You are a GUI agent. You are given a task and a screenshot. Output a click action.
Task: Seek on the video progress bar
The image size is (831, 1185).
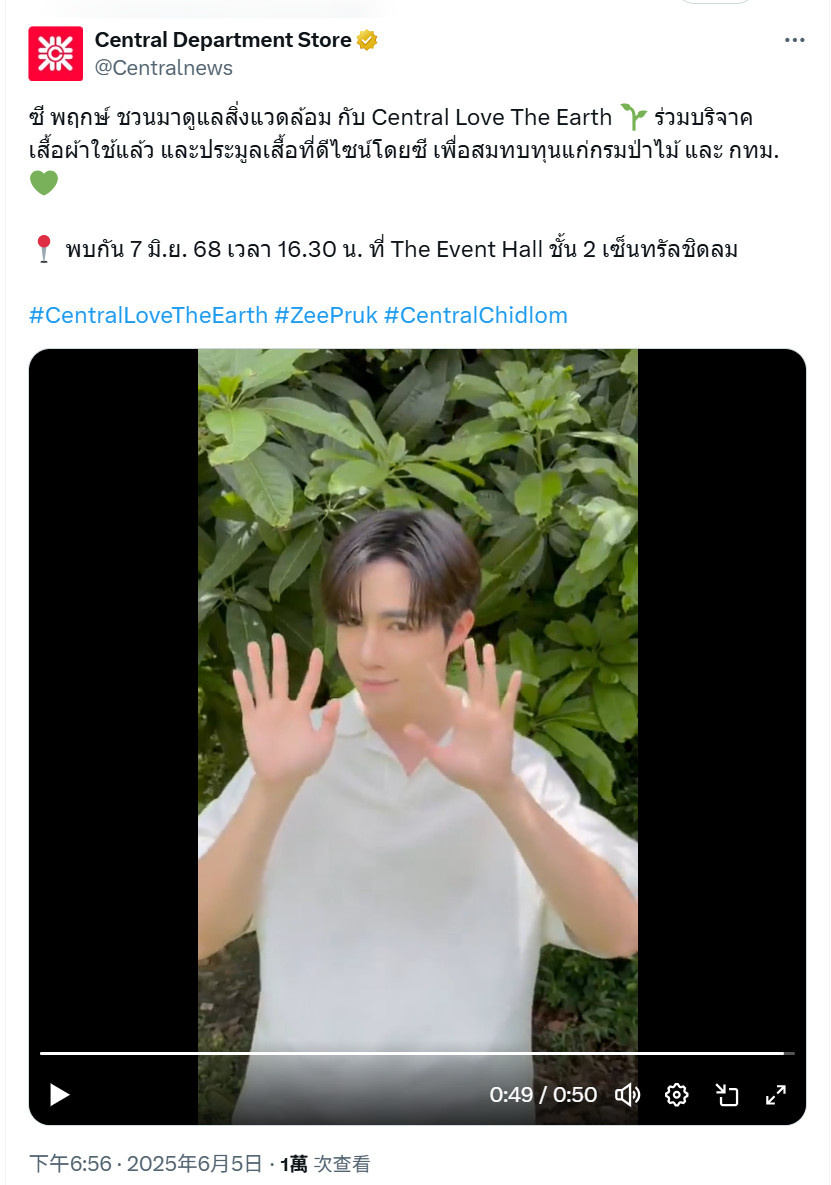[x=417, y=1053]
